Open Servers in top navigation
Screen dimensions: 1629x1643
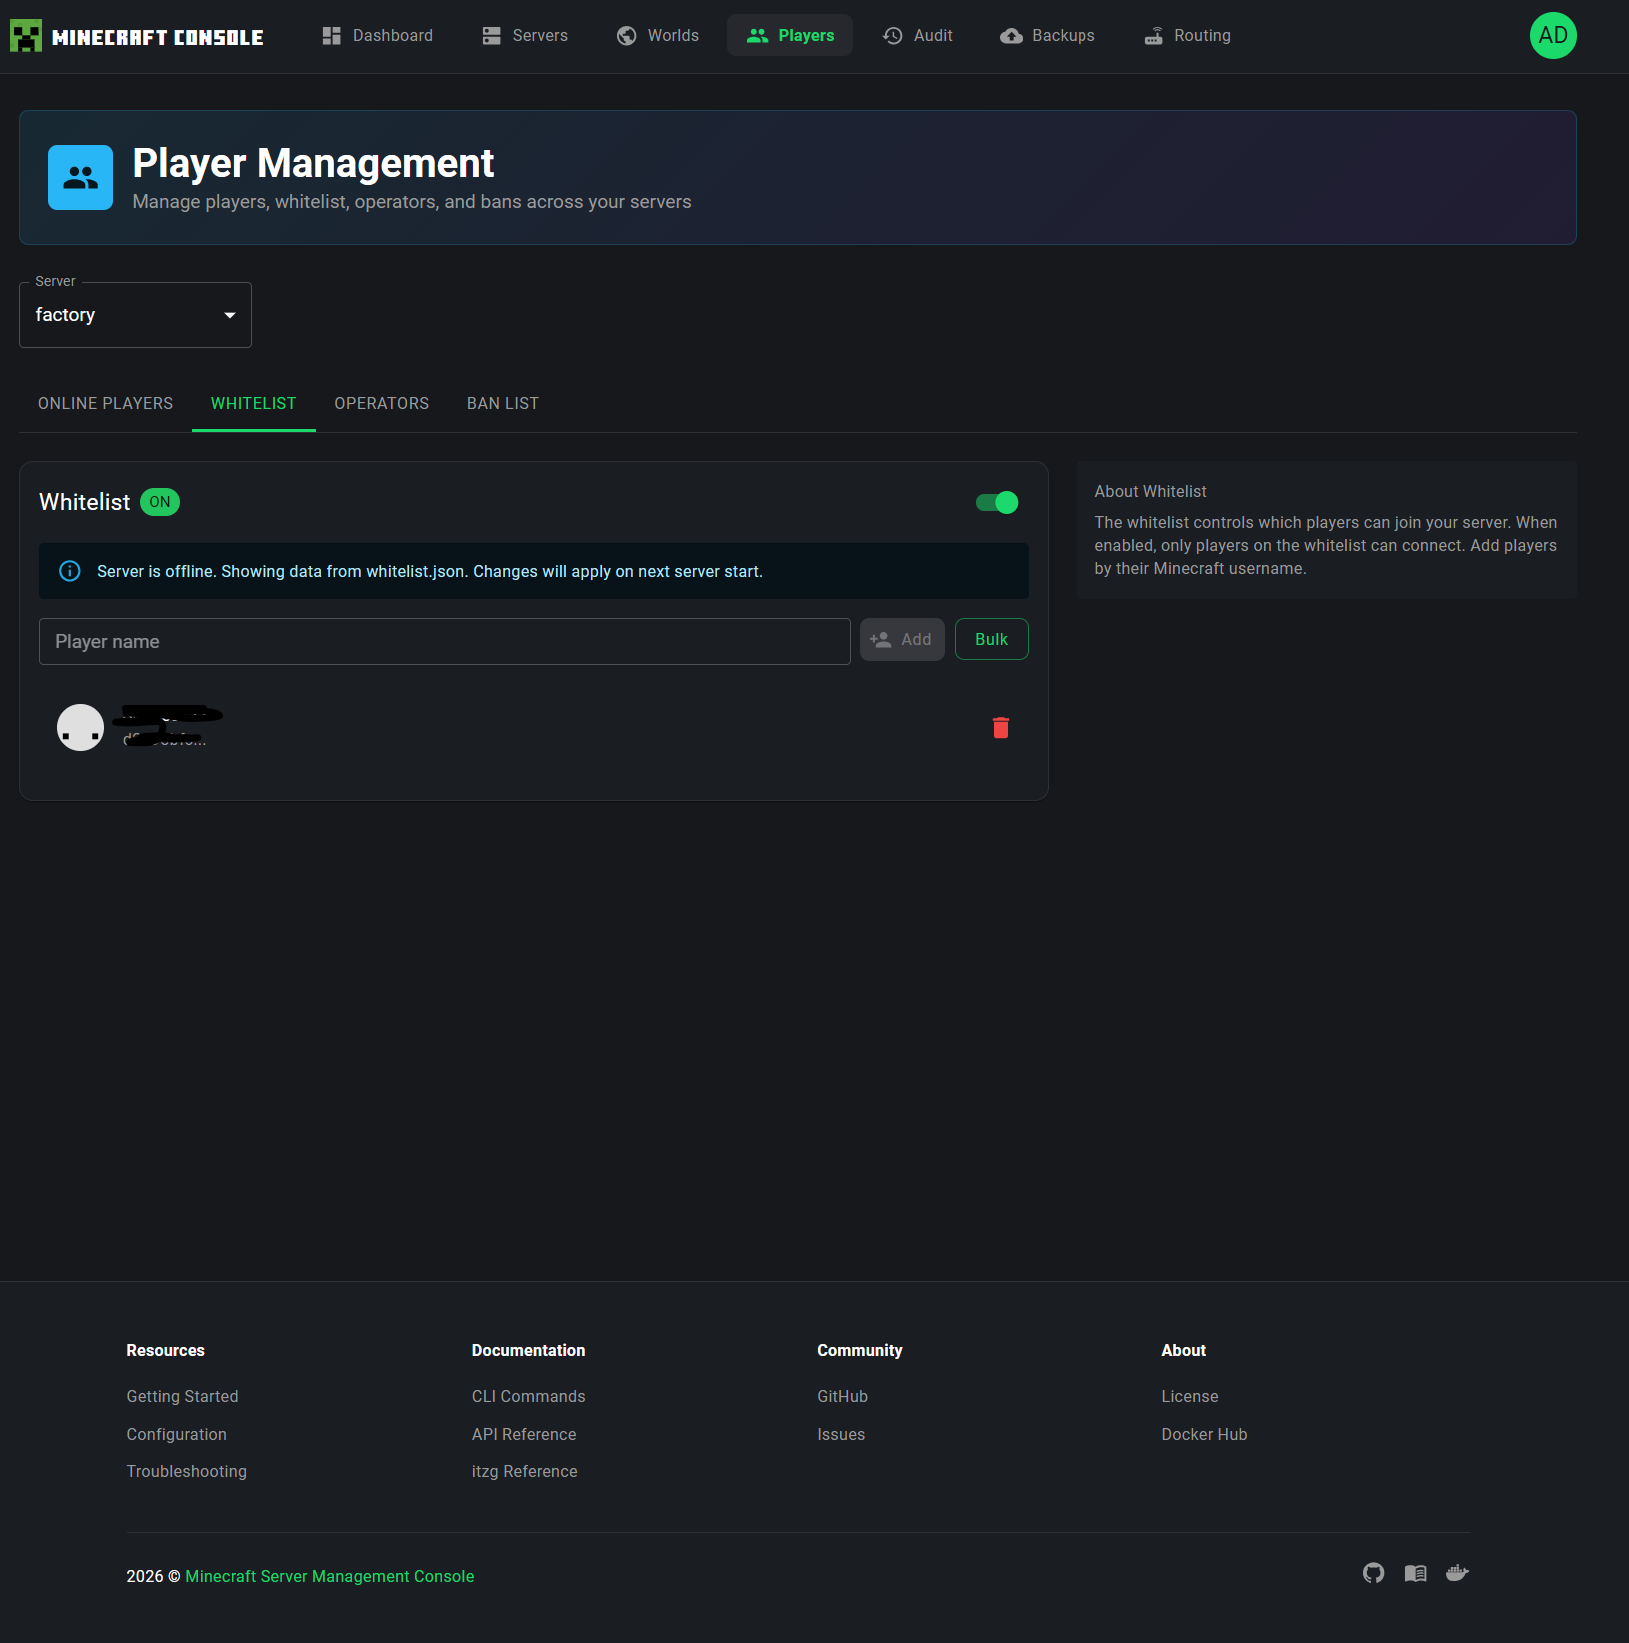pyautogui.click(x=525, y=36)
